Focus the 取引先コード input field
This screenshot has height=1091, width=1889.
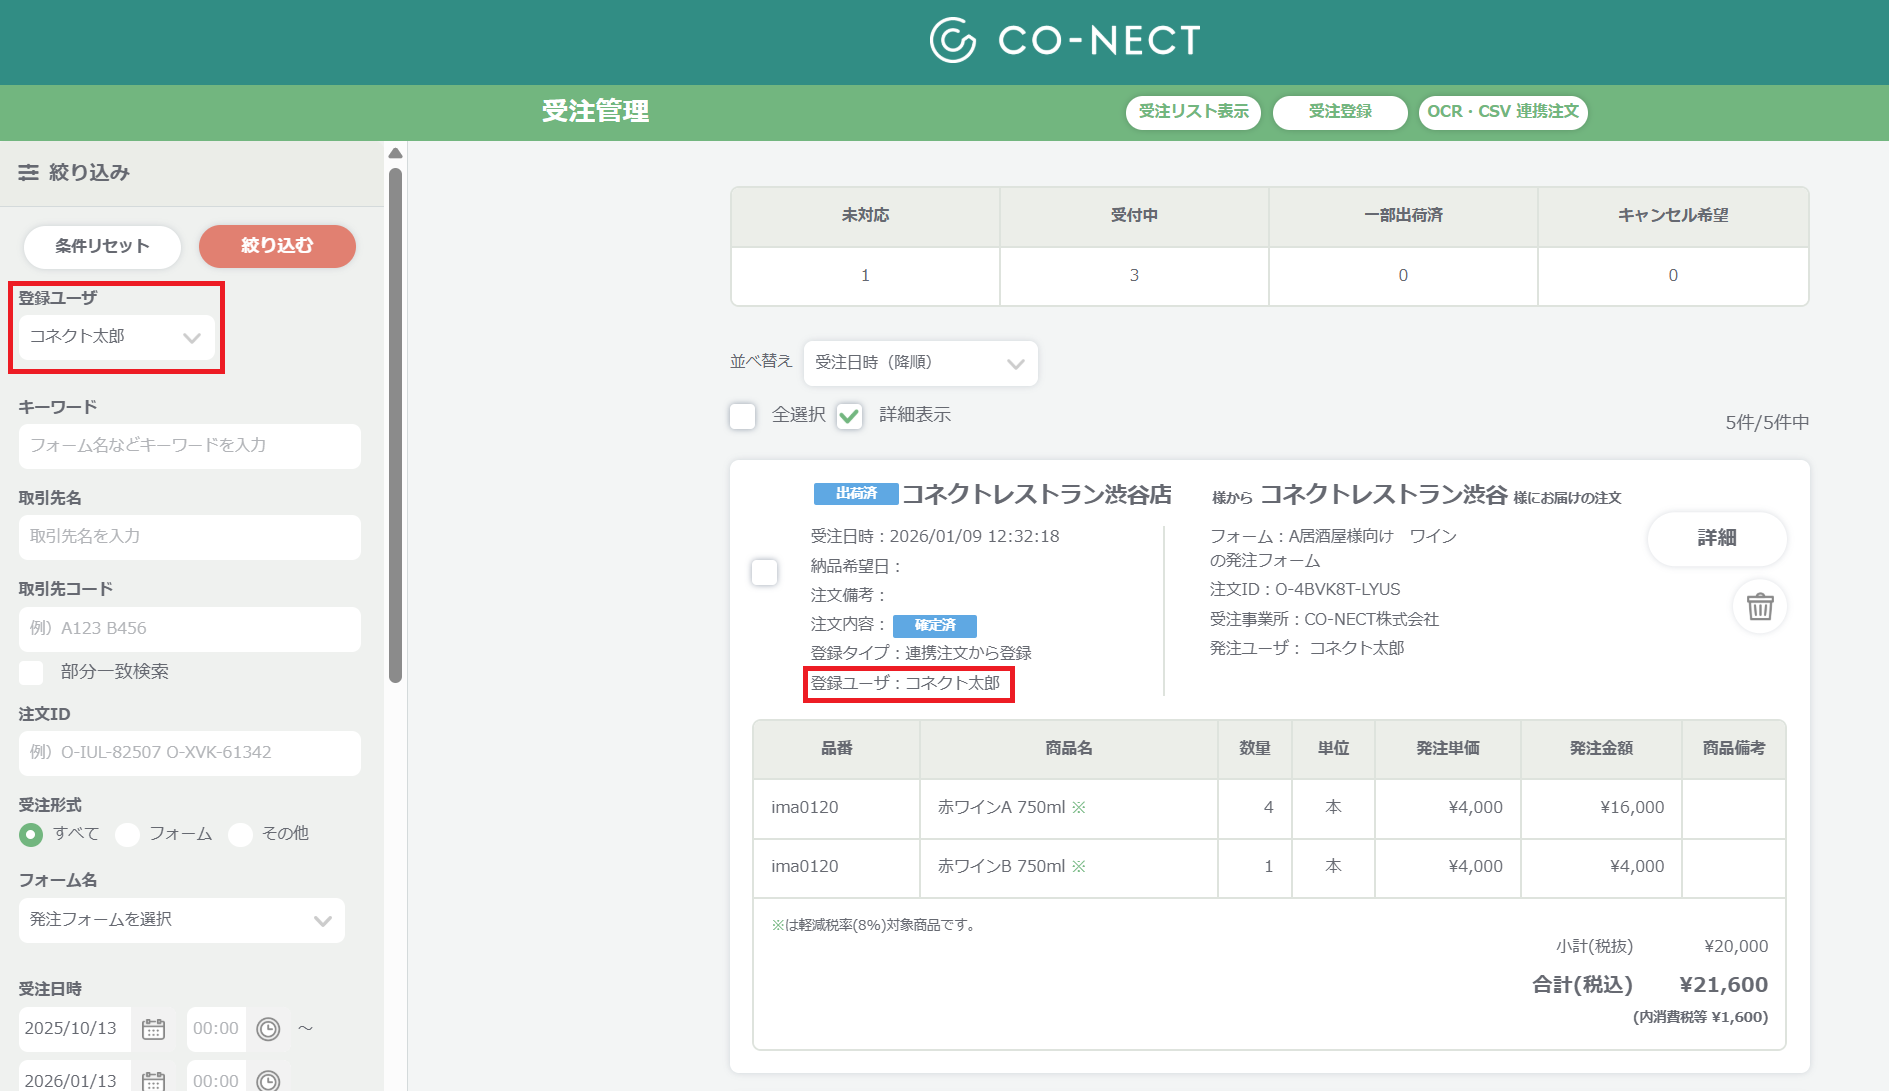coord(190,629)
